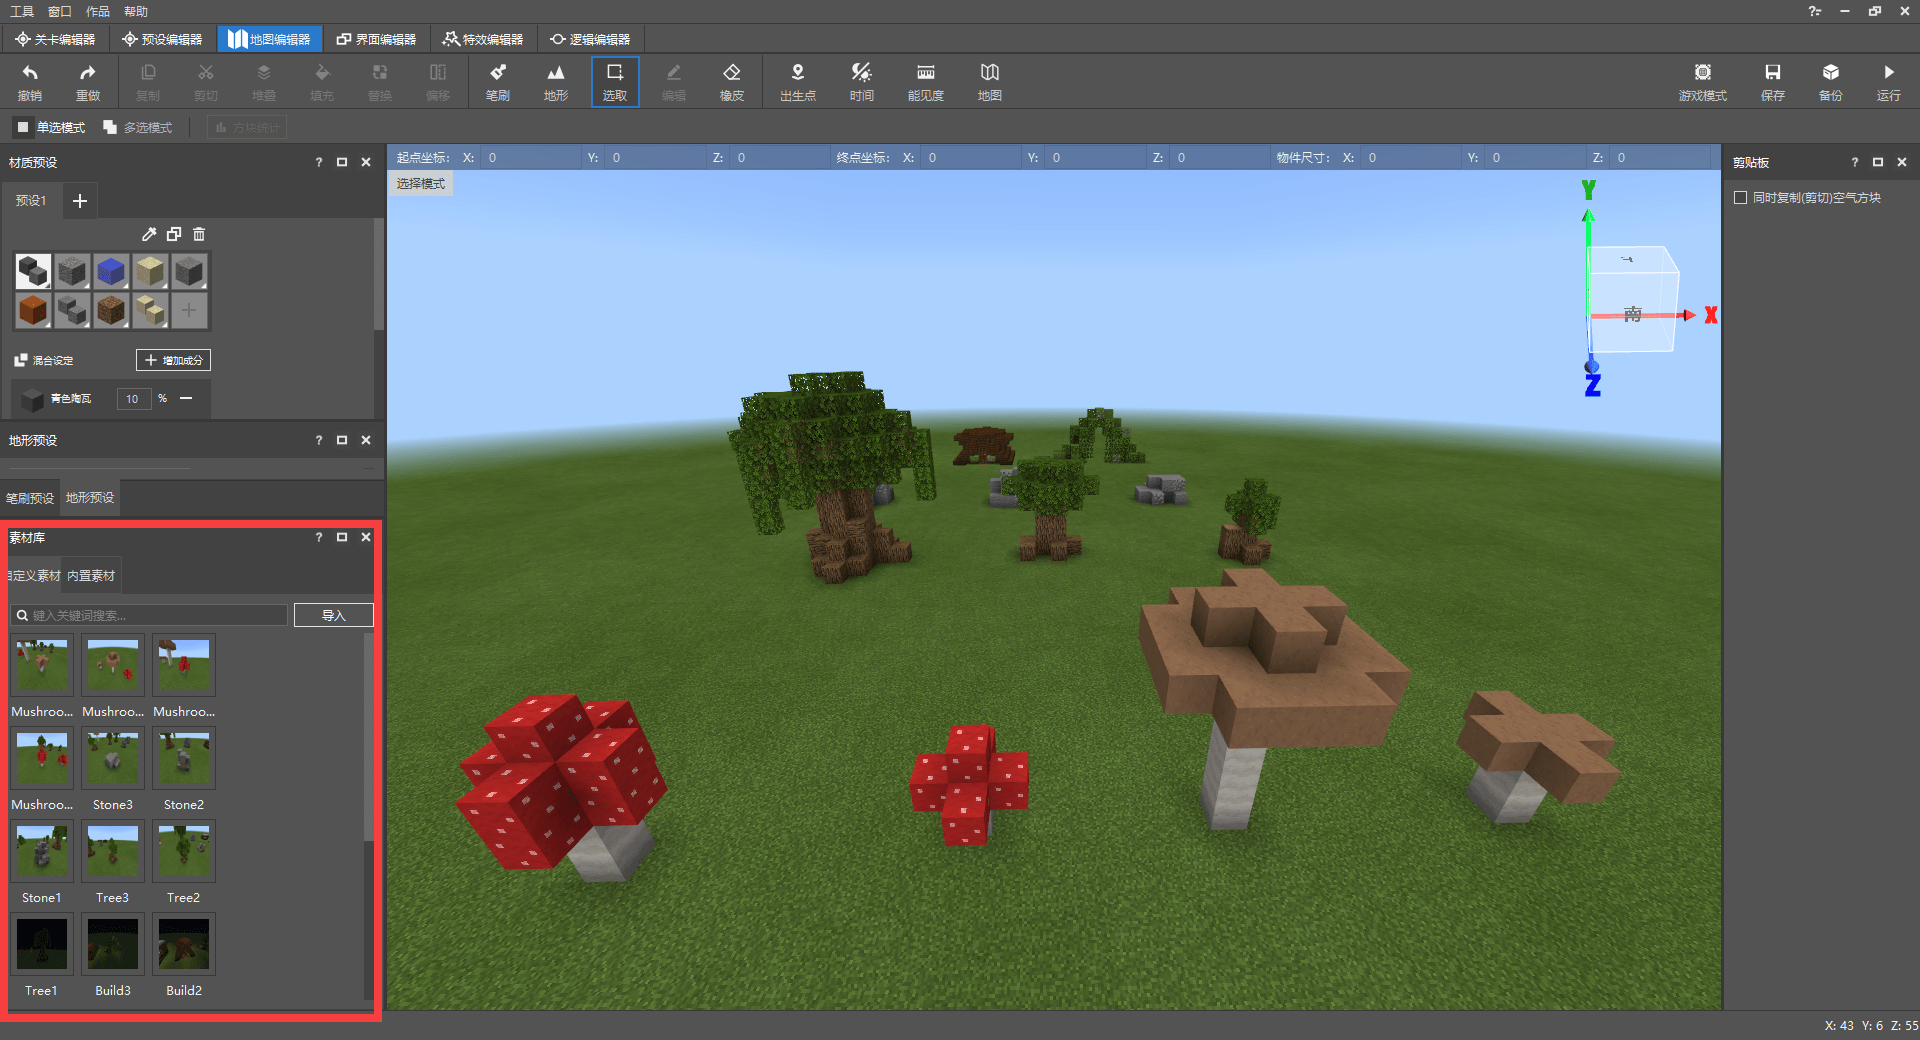Switch to 预设编辑器 tab
Image resolution: width=1920 pixels, height=1040 pixels.
pos(162,39)
